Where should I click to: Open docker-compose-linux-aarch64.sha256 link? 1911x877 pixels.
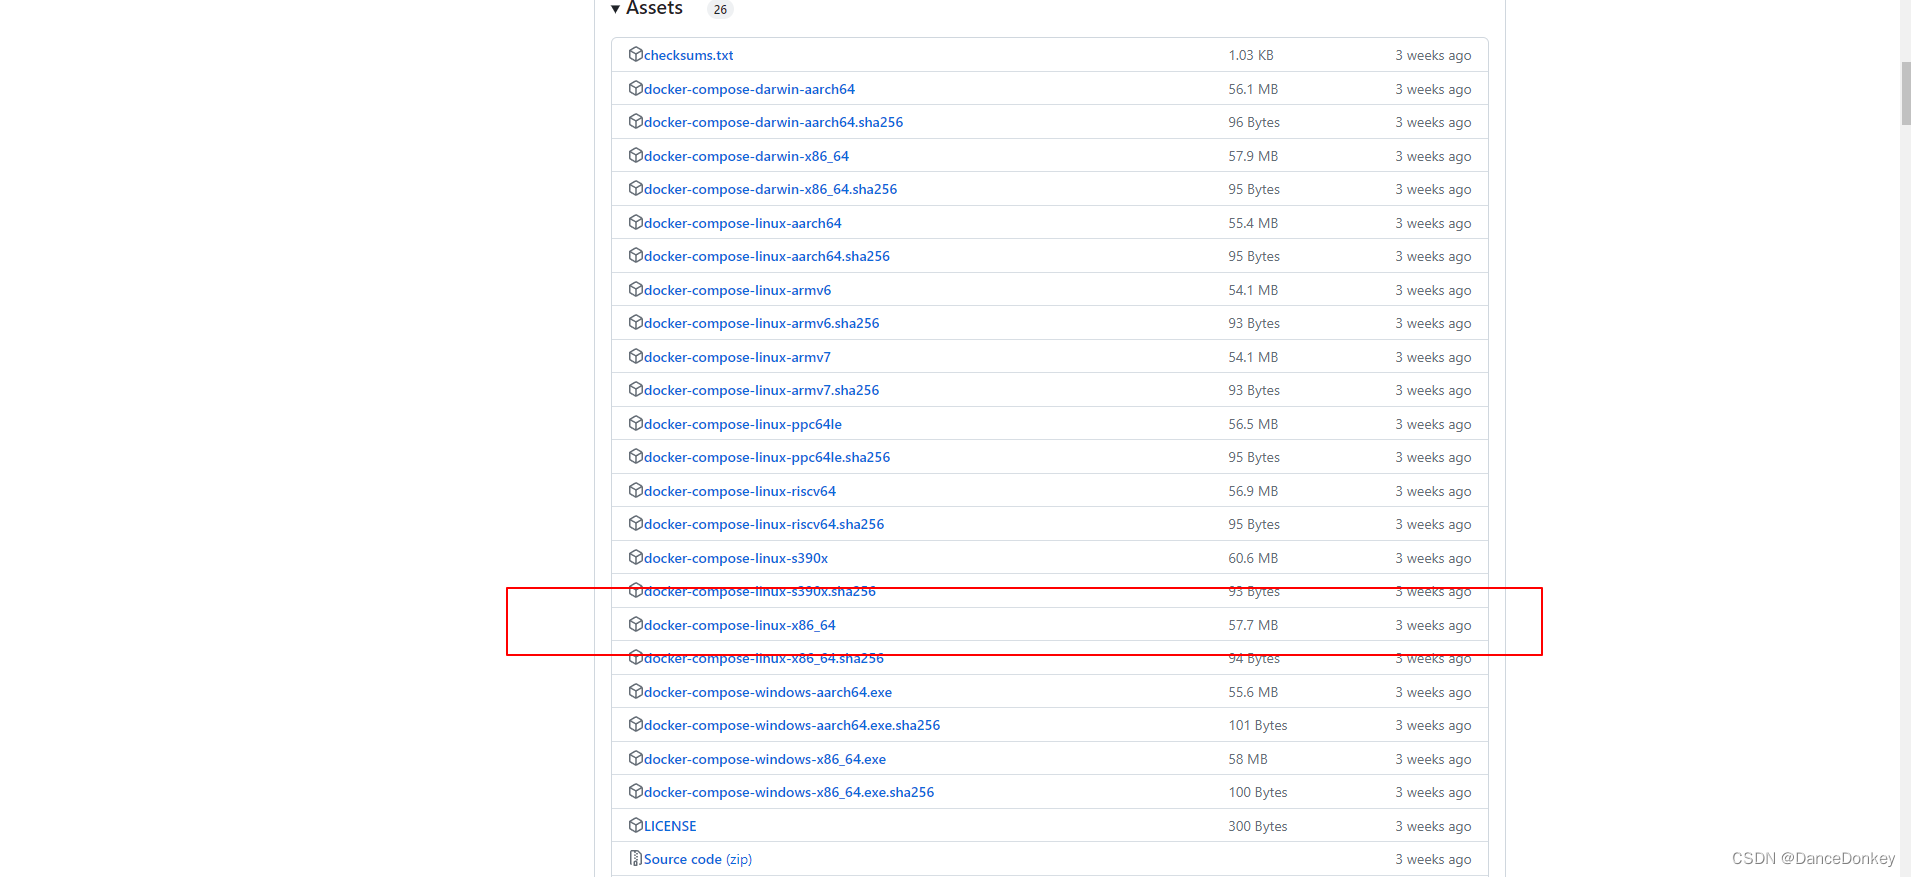(x=766, y=256)
